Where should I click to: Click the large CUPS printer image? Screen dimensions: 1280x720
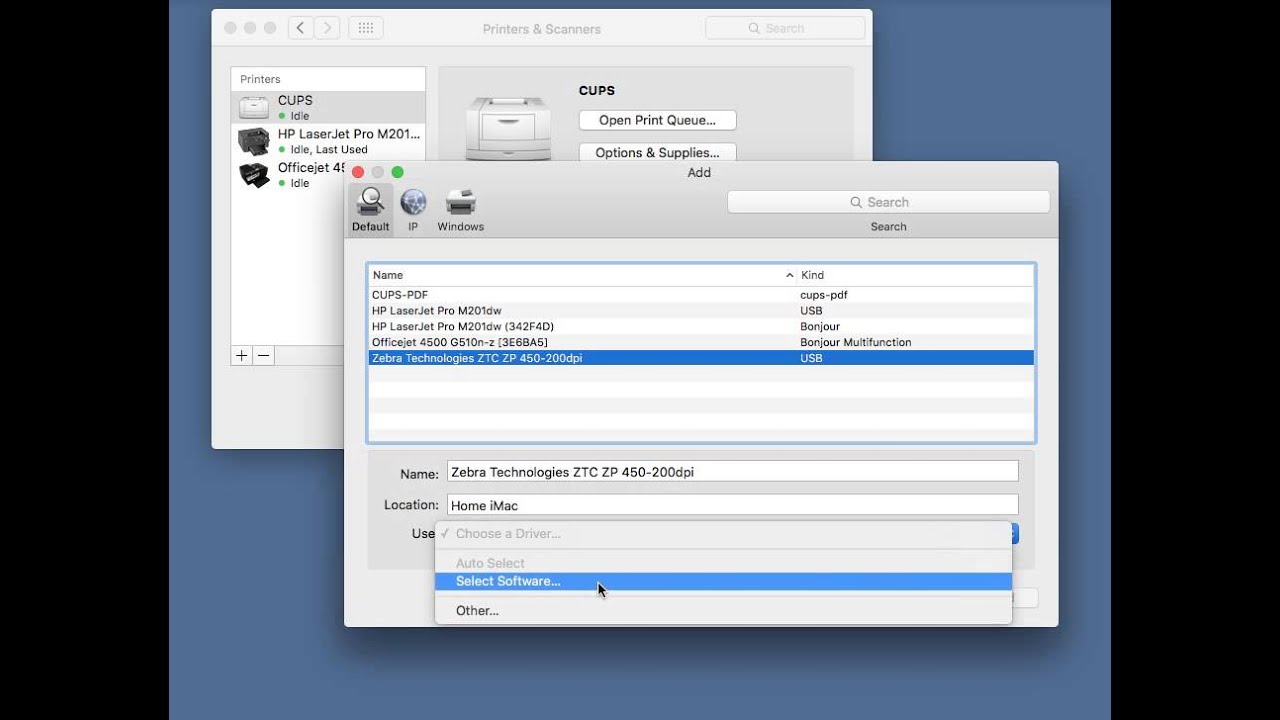[x=508, y=128]
